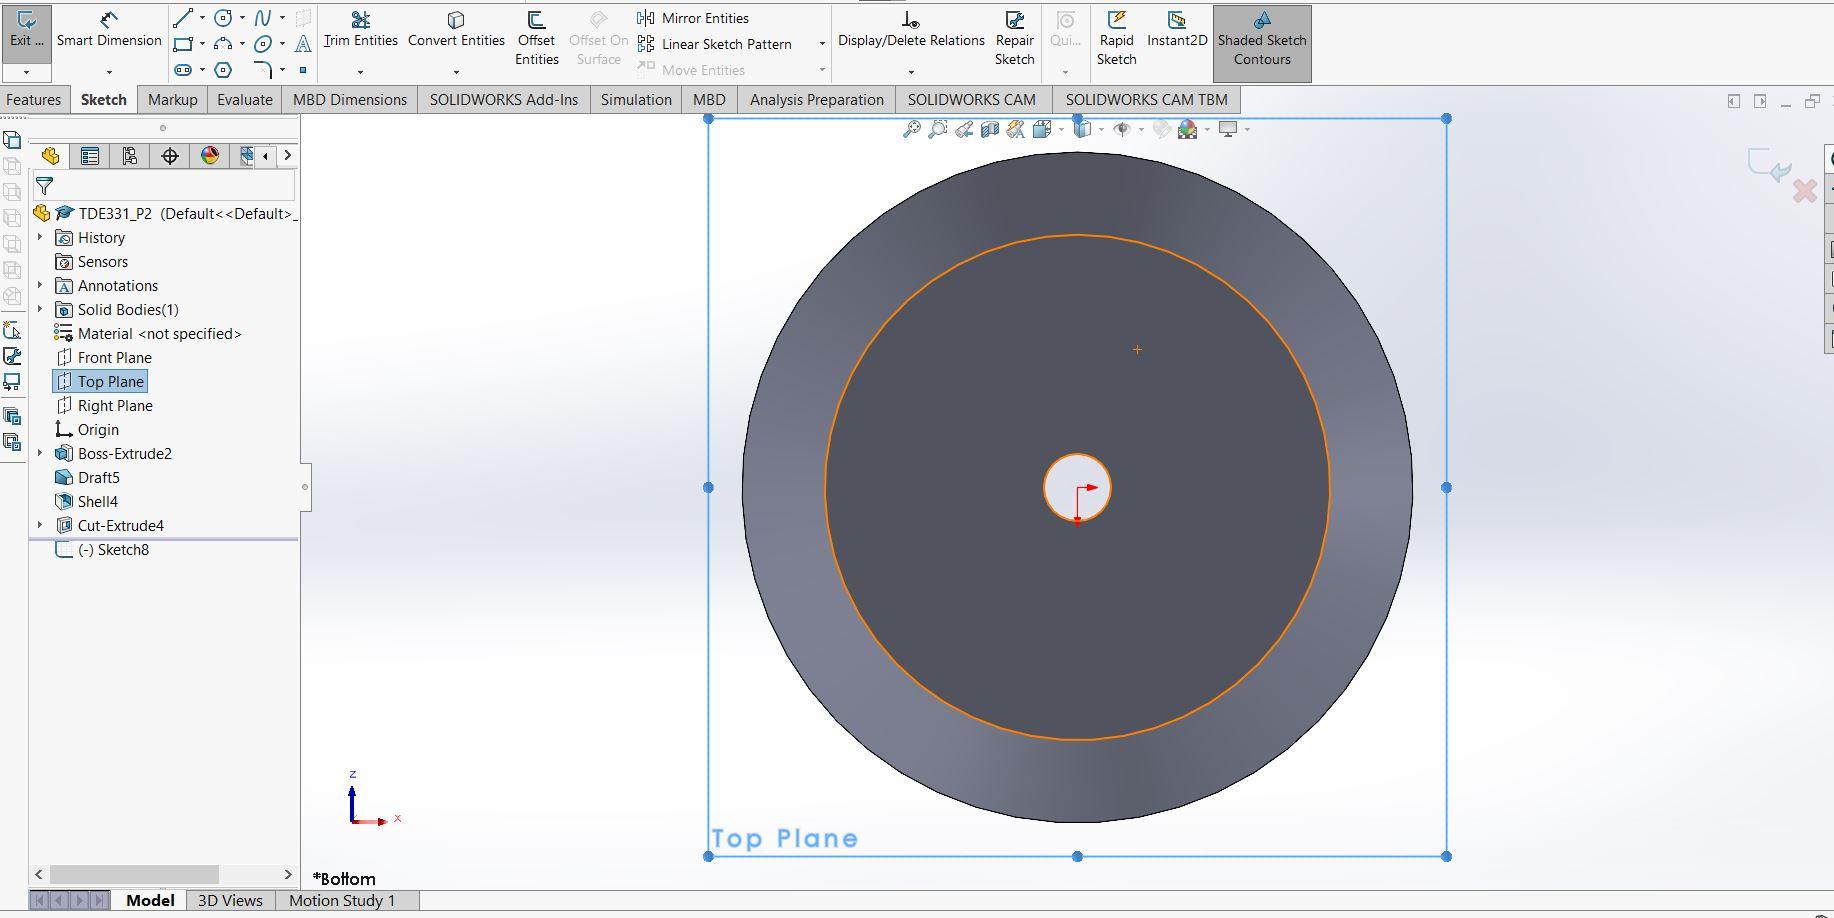This screenshot has width=1834, height=918.
Task: Select the Right Plane tree item
Action: (x=104, y=405)
